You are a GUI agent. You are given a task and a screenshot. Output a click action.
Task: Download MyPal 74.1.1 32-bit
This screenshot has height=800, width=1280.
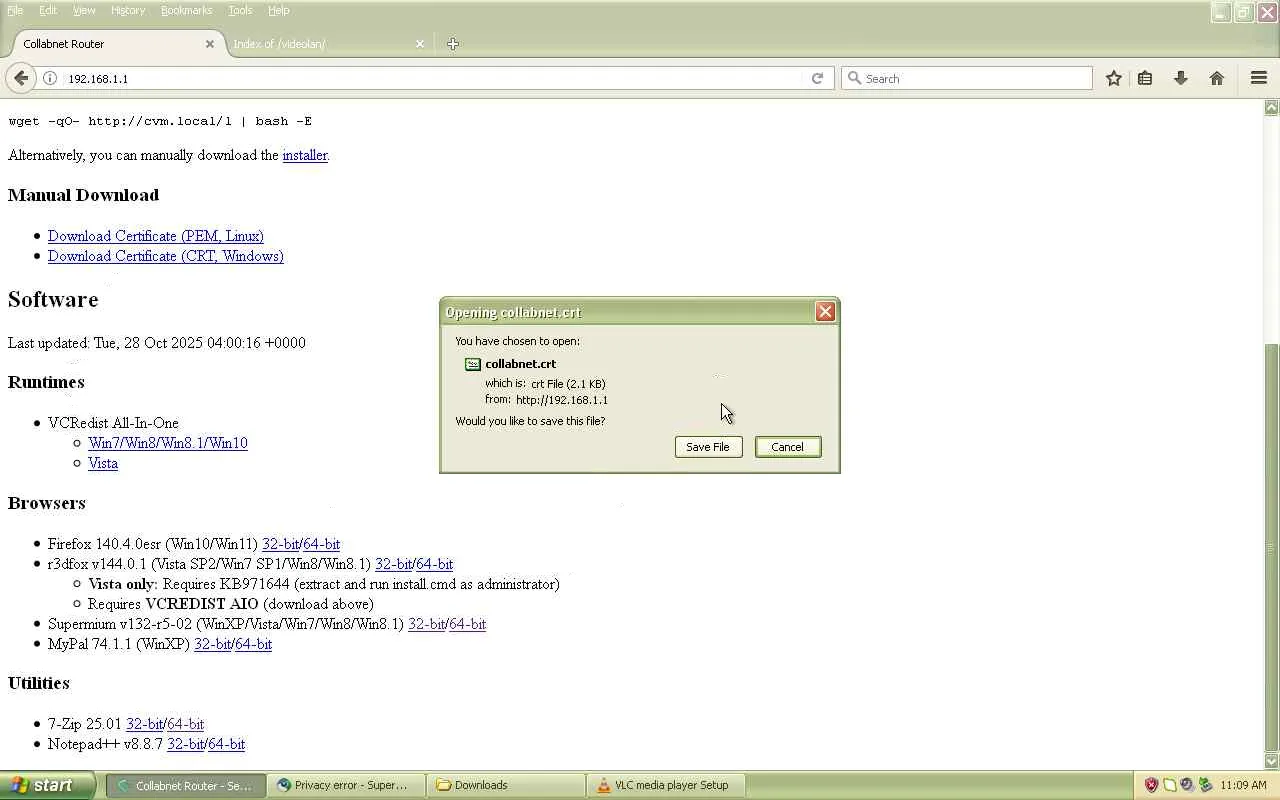click(212, 644)
